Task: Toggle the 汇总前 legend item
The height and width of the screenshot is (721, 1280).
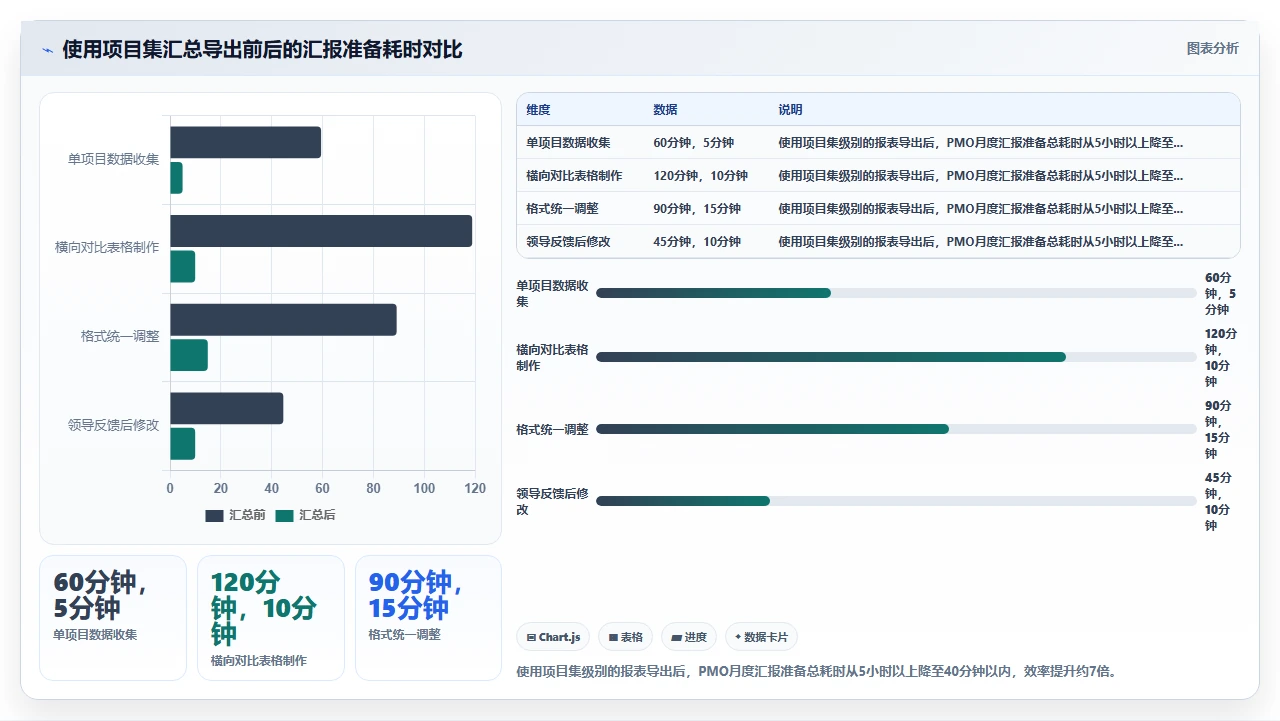Action: [235, 515]
